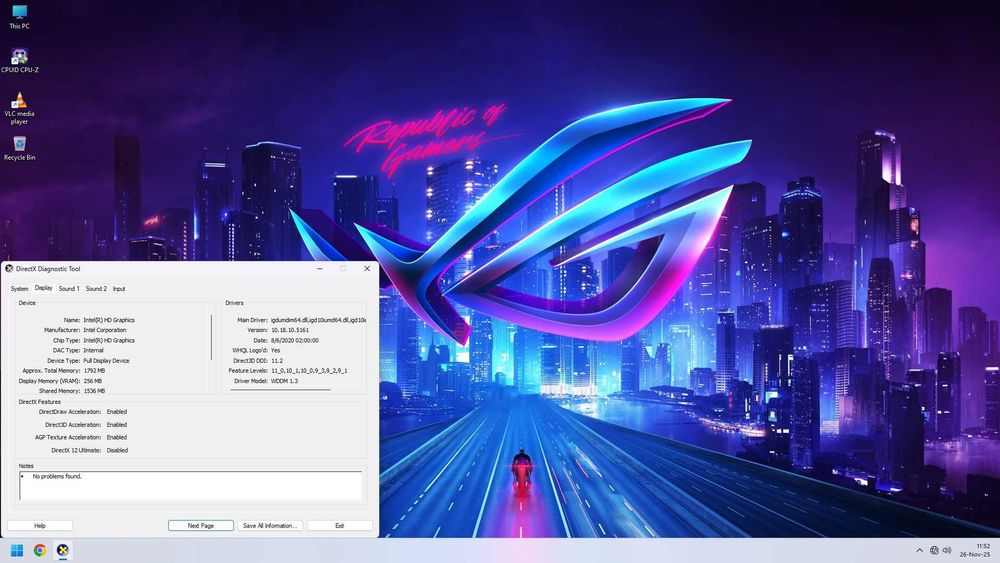Click DirectX Diagnostic Tool title bar icon
Image resolution: width=1000 pixels, height=563 pixels.
coord(9,268)
